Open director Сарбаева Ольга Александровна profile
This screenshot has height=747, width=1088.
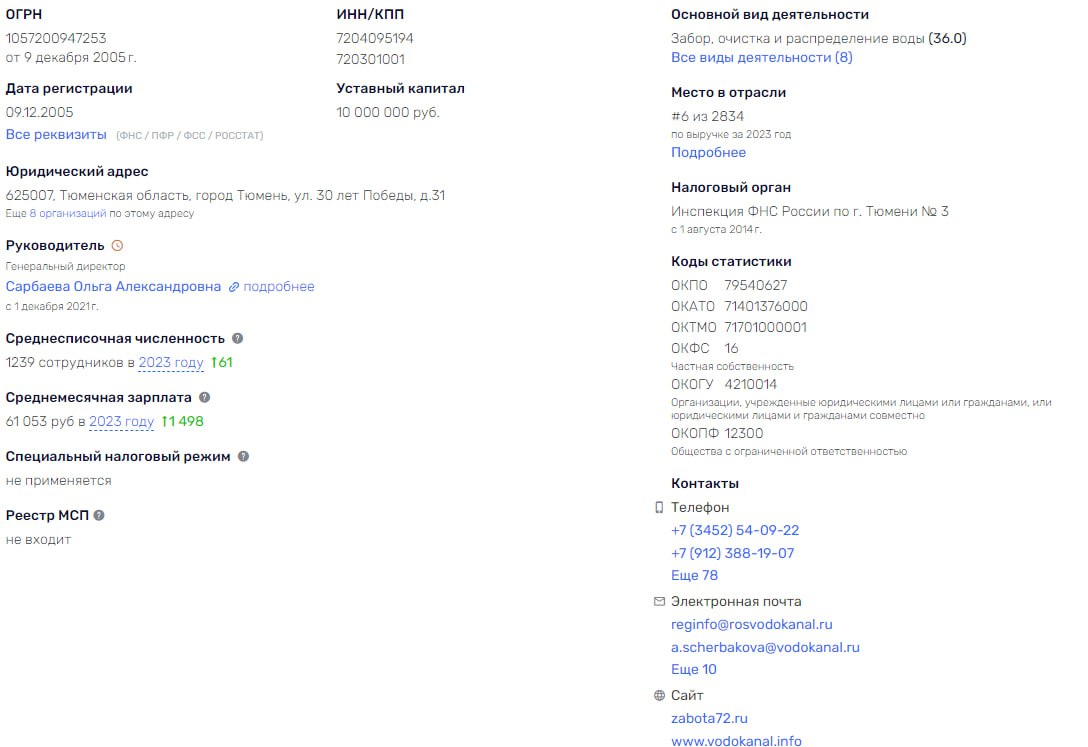113,286
